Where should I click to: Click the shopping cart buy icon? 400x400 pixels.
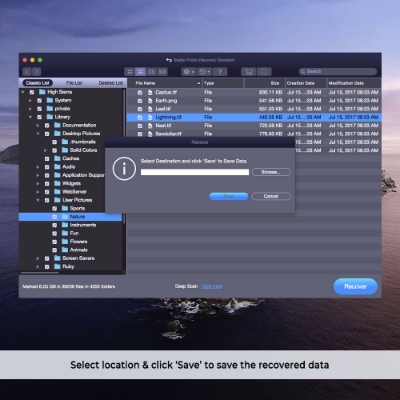coord(248,72)
